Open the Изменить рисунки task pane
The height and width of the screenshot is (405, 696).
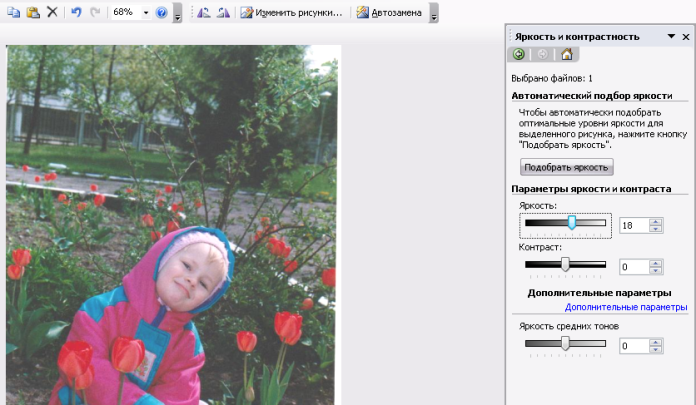pos(291,12)
